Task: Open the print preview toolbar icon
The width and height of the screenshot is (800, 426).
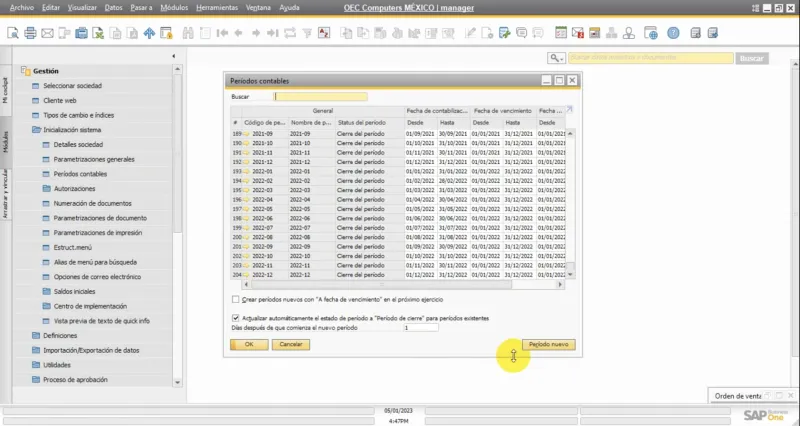Action: 13,34
